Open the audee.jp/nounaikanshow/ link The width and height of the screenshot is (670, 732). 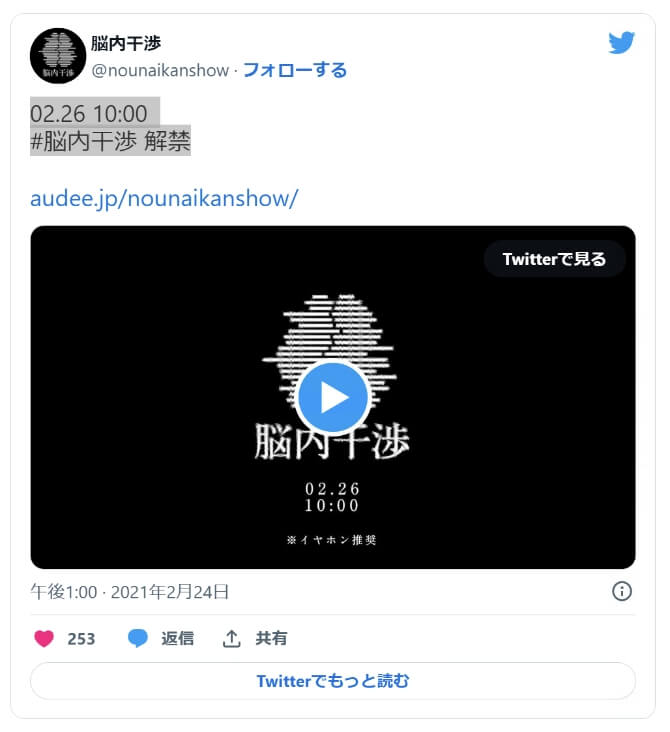pyautogui.click(x=164, y=198)
